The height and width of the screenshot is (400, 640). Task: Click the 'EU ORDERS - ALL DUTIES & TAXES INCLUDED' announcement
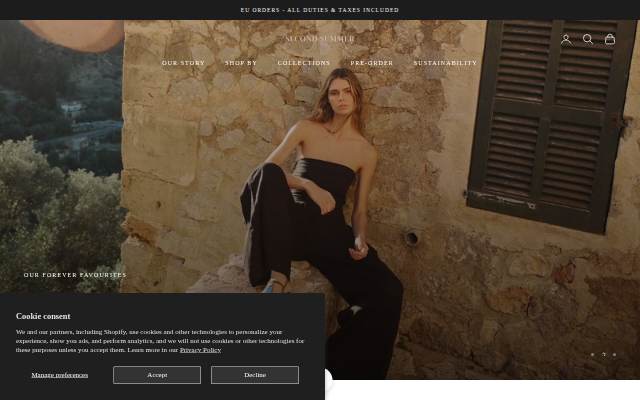coord(320,10)
